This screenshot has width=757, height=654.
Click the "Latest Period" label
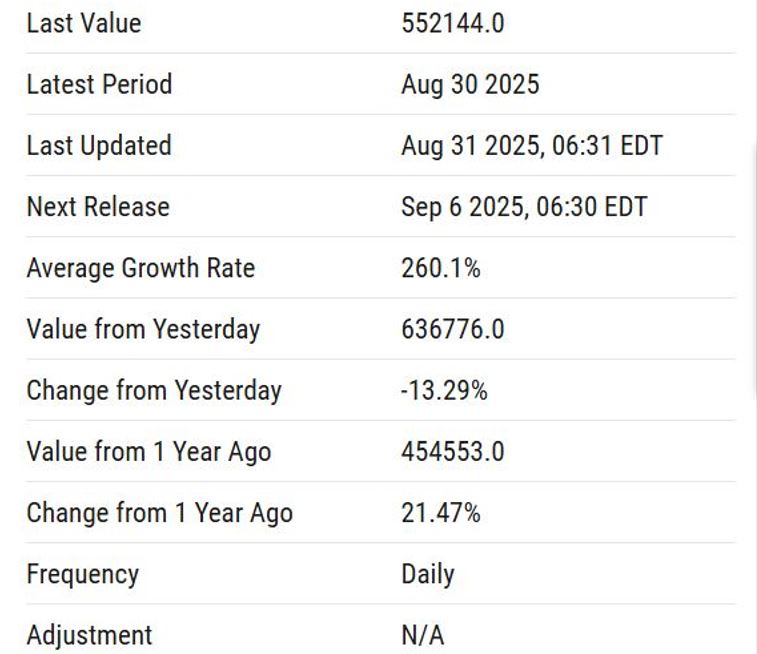click(99, 84)
